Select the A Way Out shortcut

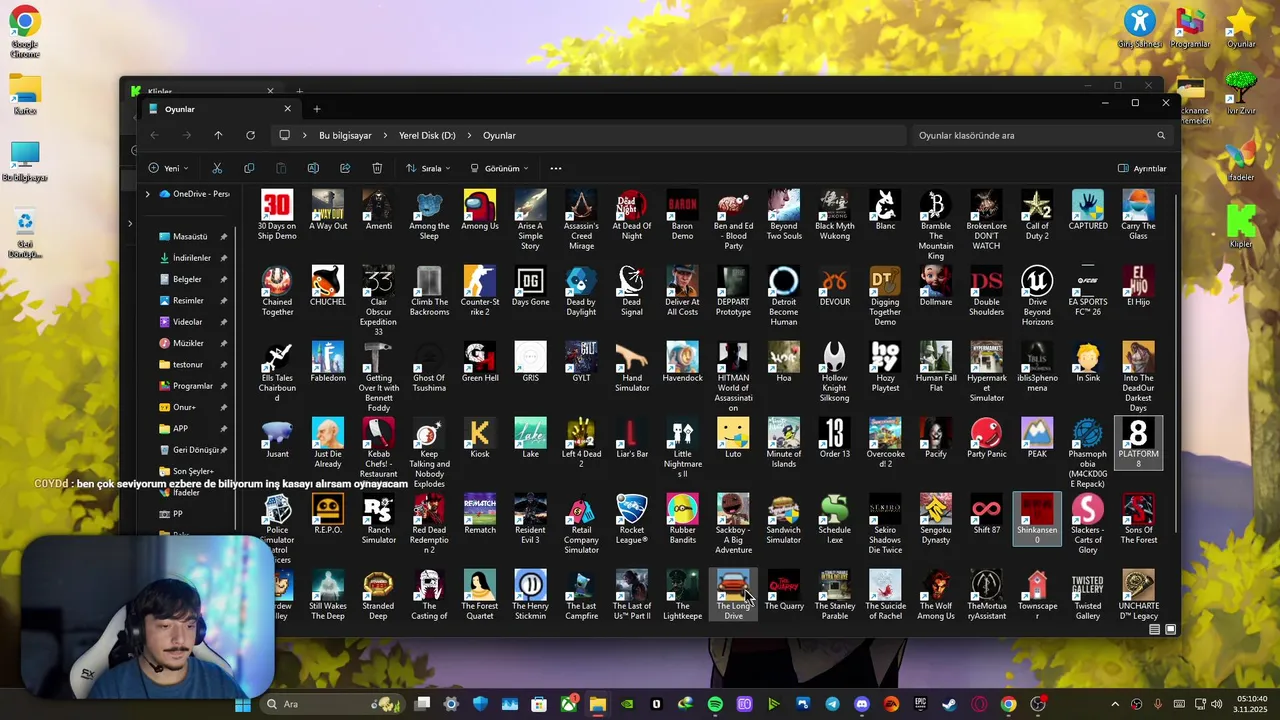pos(328,211)
